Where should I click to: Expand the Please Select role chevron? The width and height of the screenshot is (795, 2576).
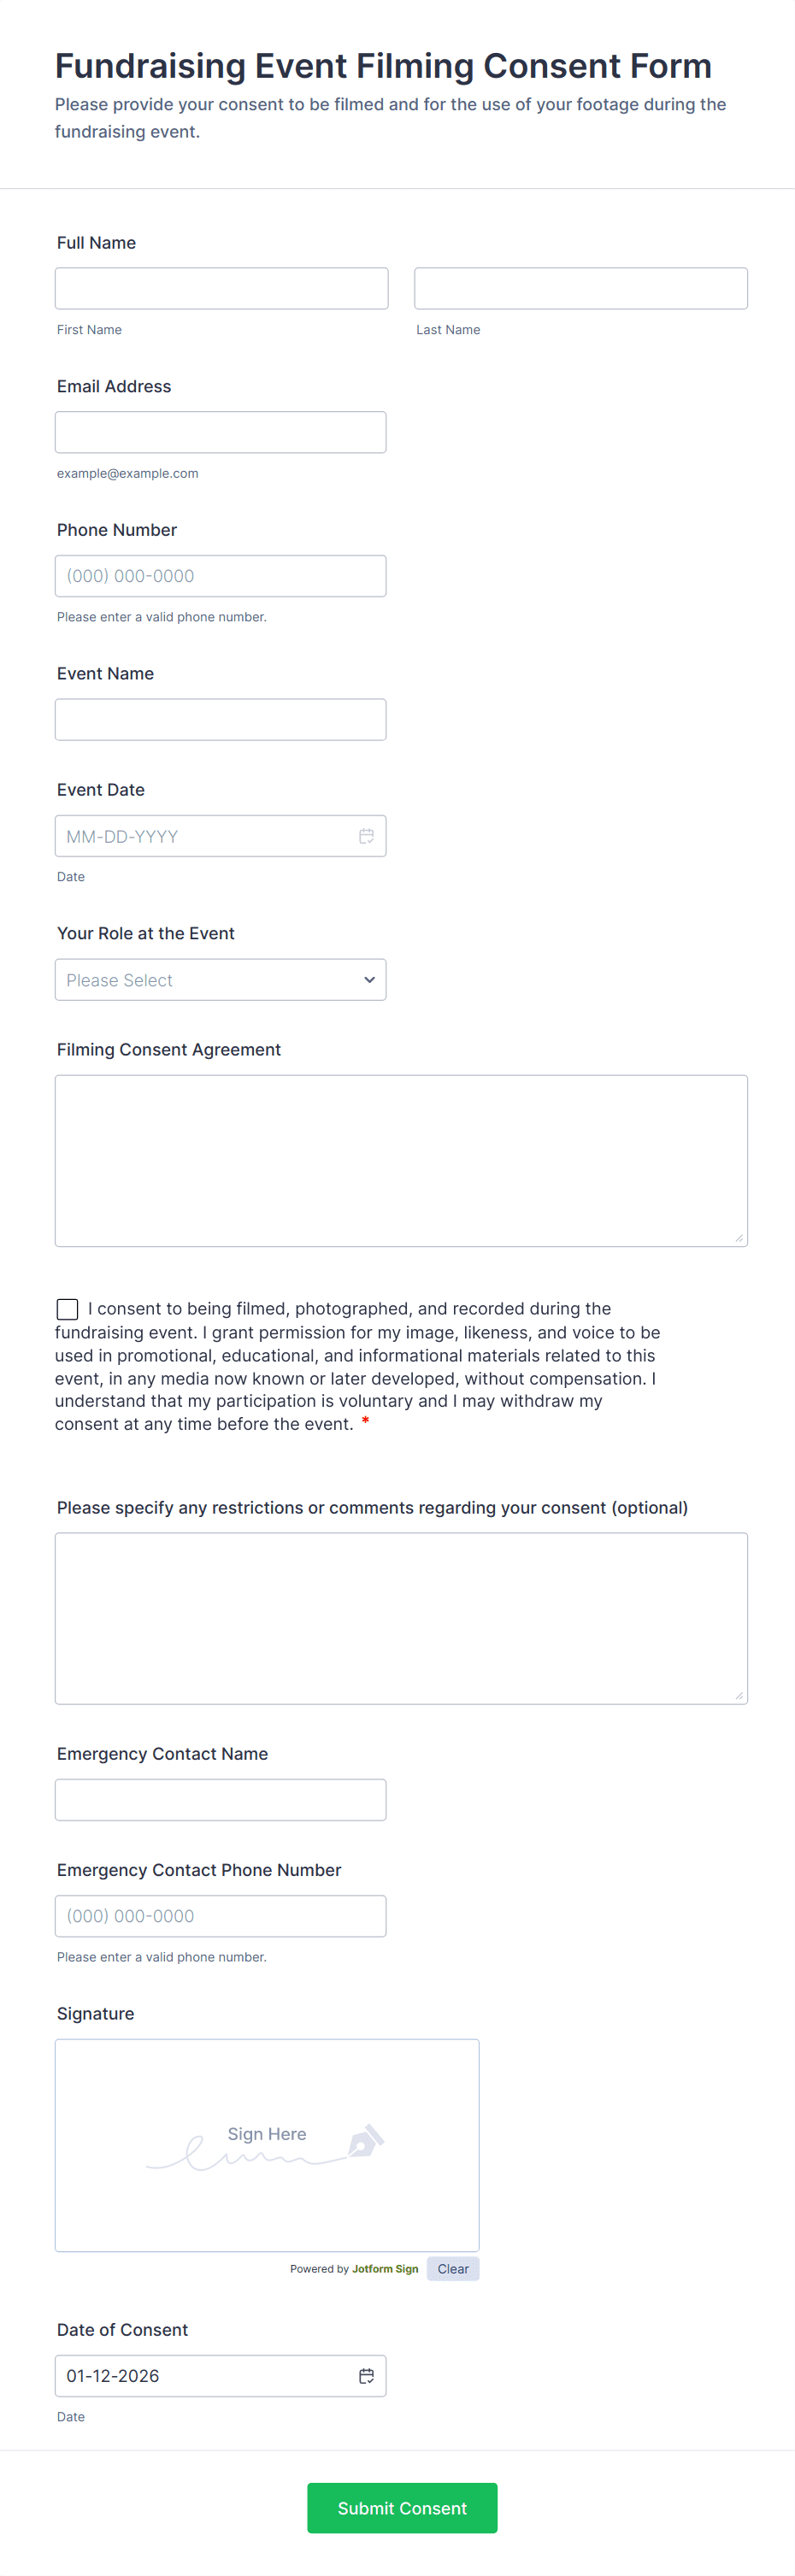click(369, 979)
